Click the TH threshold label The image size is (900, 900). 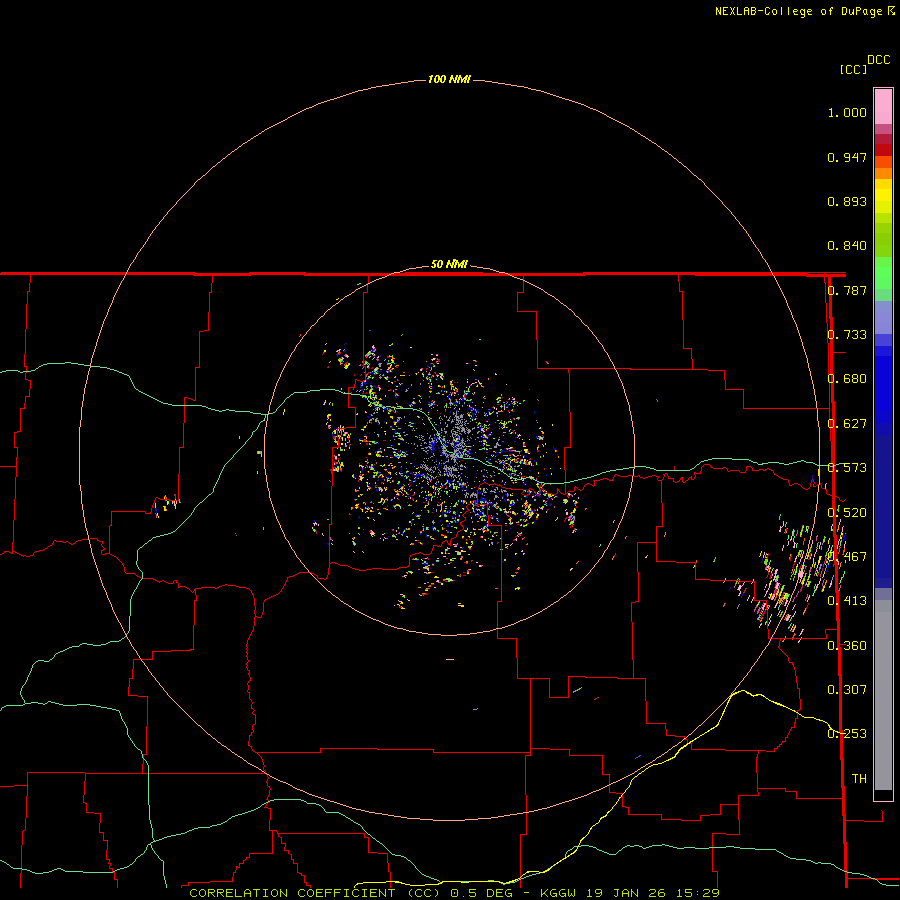point(859,778)
